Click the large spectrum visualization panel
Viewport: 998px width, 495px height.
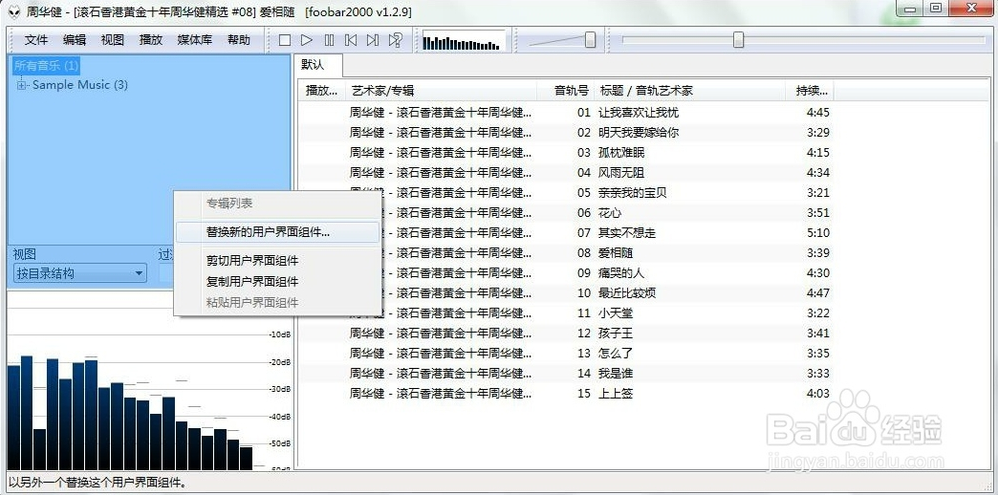(150, 382)
